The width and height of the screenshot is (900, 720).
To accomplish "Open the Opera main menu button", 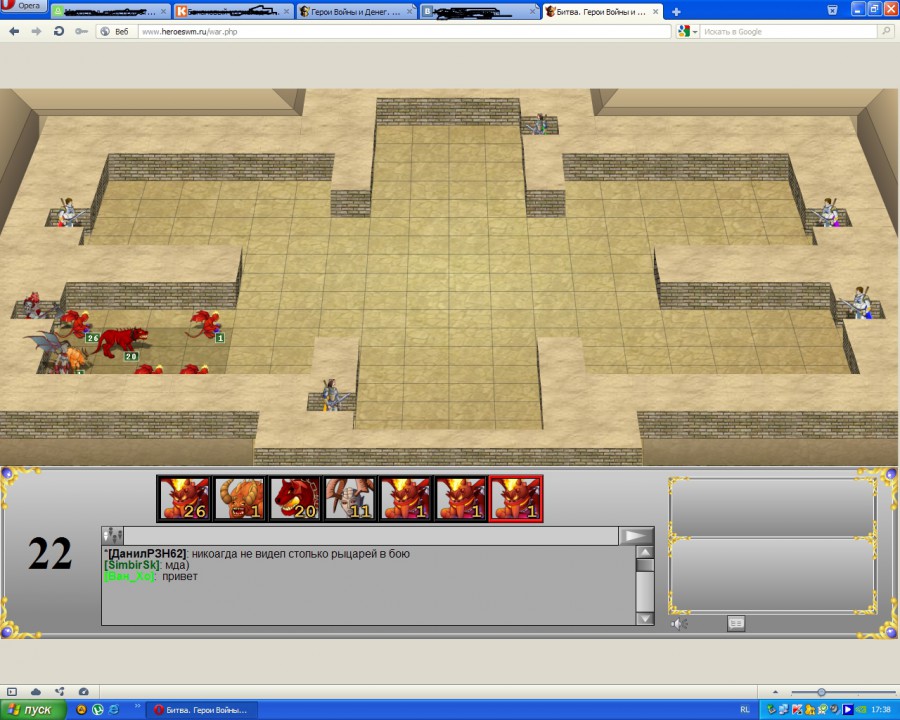I will tap(23, 6).
